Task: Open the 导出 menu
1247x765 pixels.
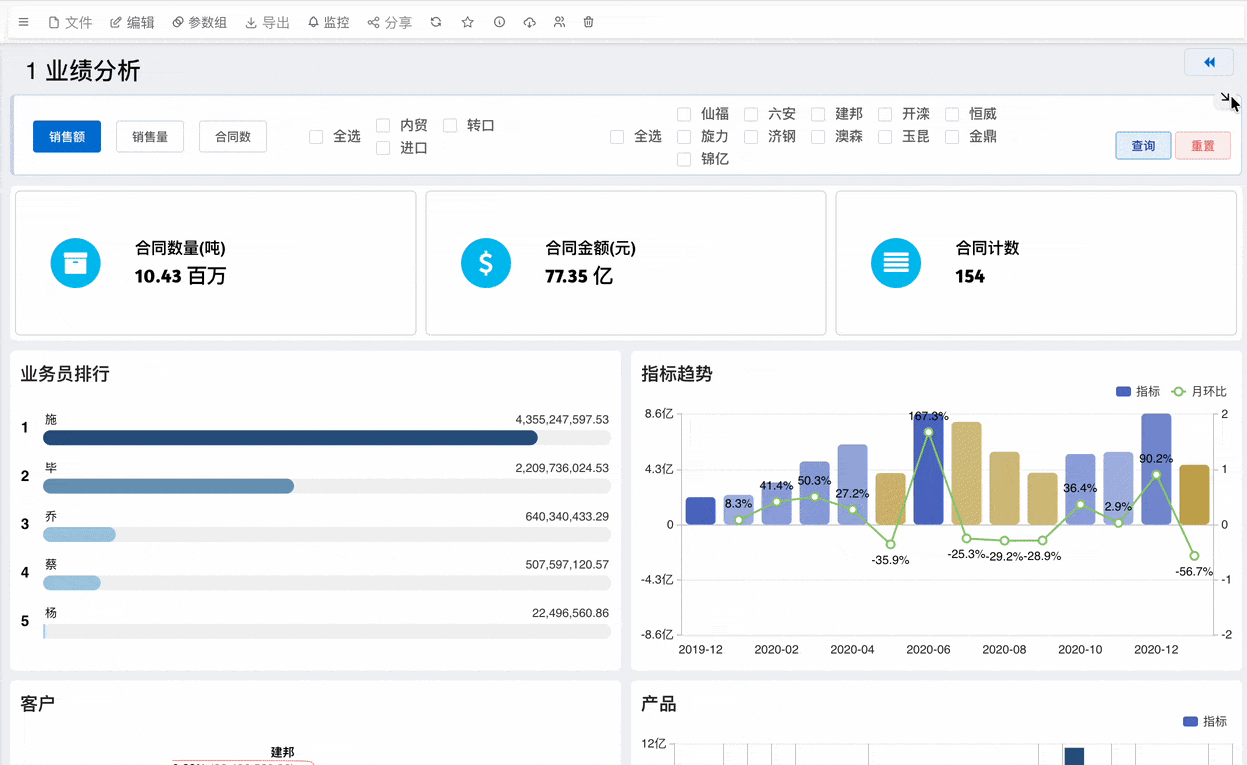Action: pyautogui.click(x=268, y=22)
